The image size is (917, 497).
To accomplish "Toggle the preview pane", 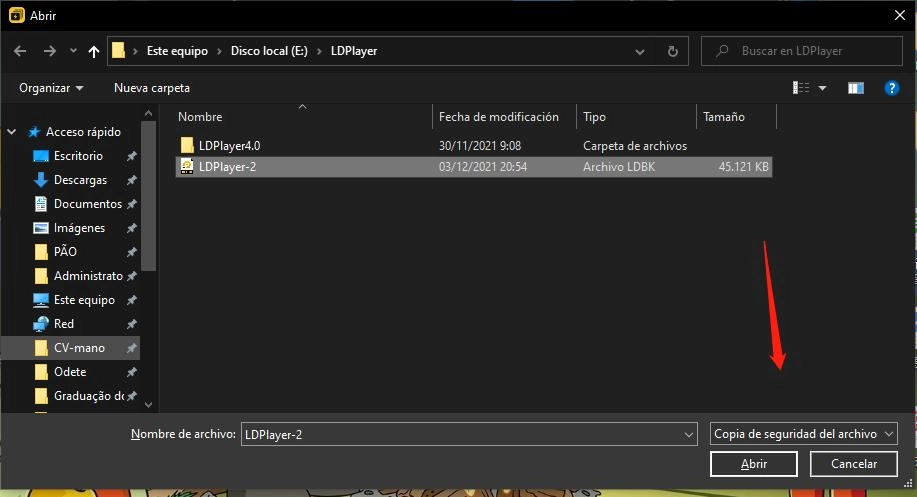I will pos(856,88).
